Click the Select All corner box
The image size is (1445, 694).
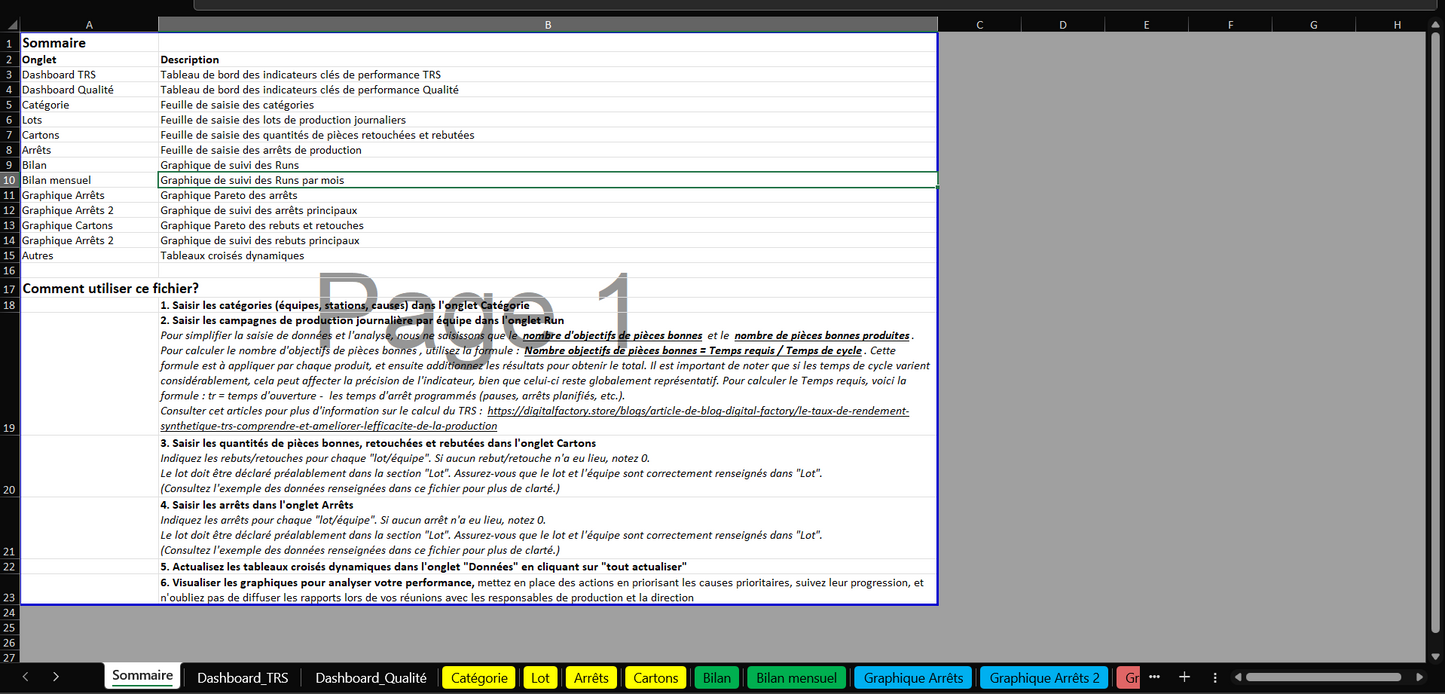(9, 24)
